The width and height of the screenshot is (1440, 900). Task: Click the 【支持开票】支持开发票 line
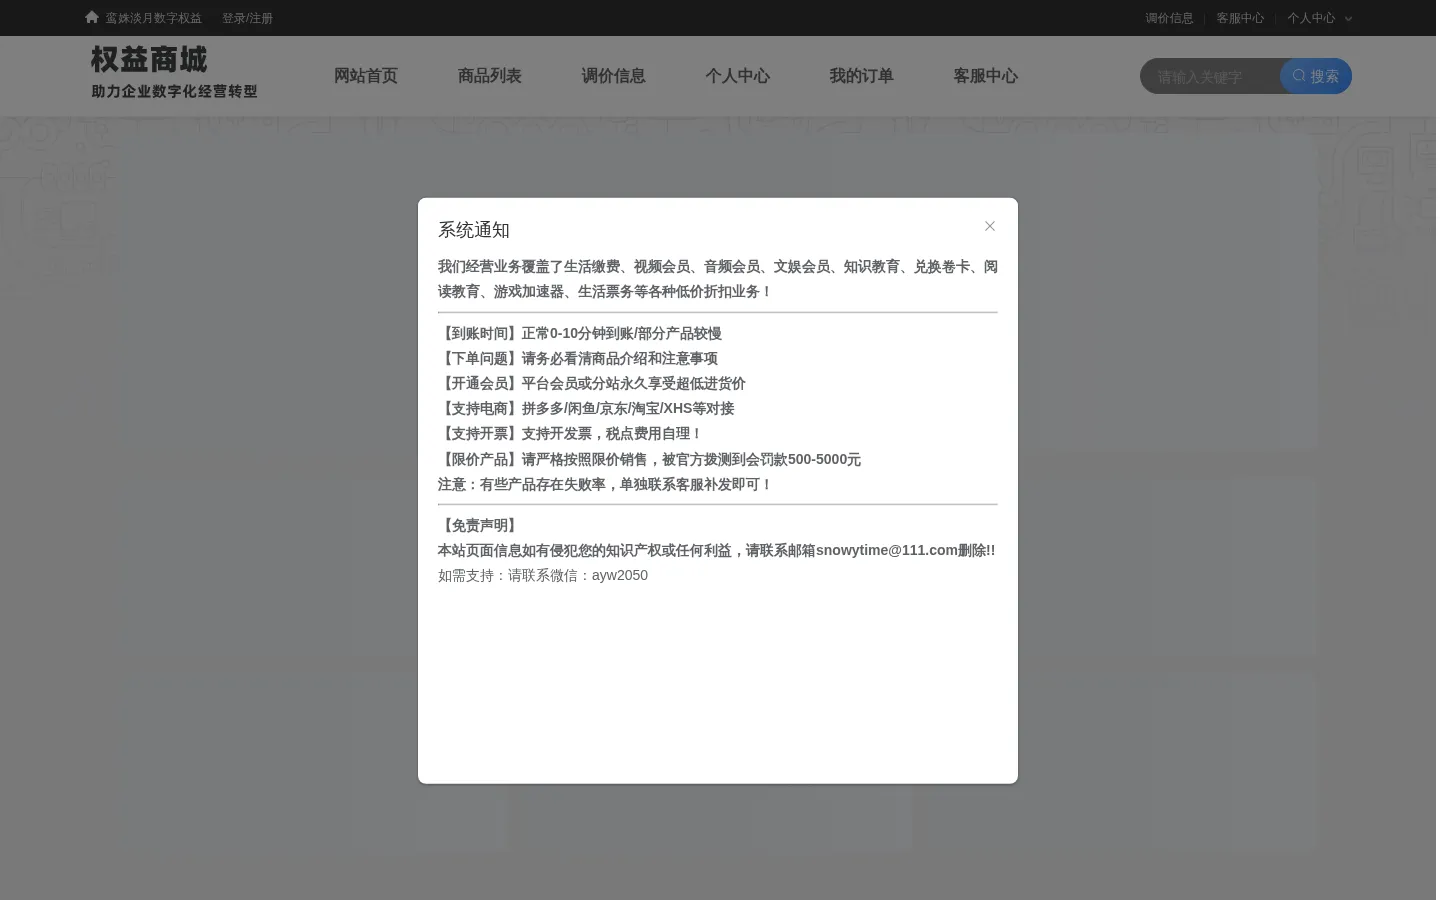pos(571,434)
